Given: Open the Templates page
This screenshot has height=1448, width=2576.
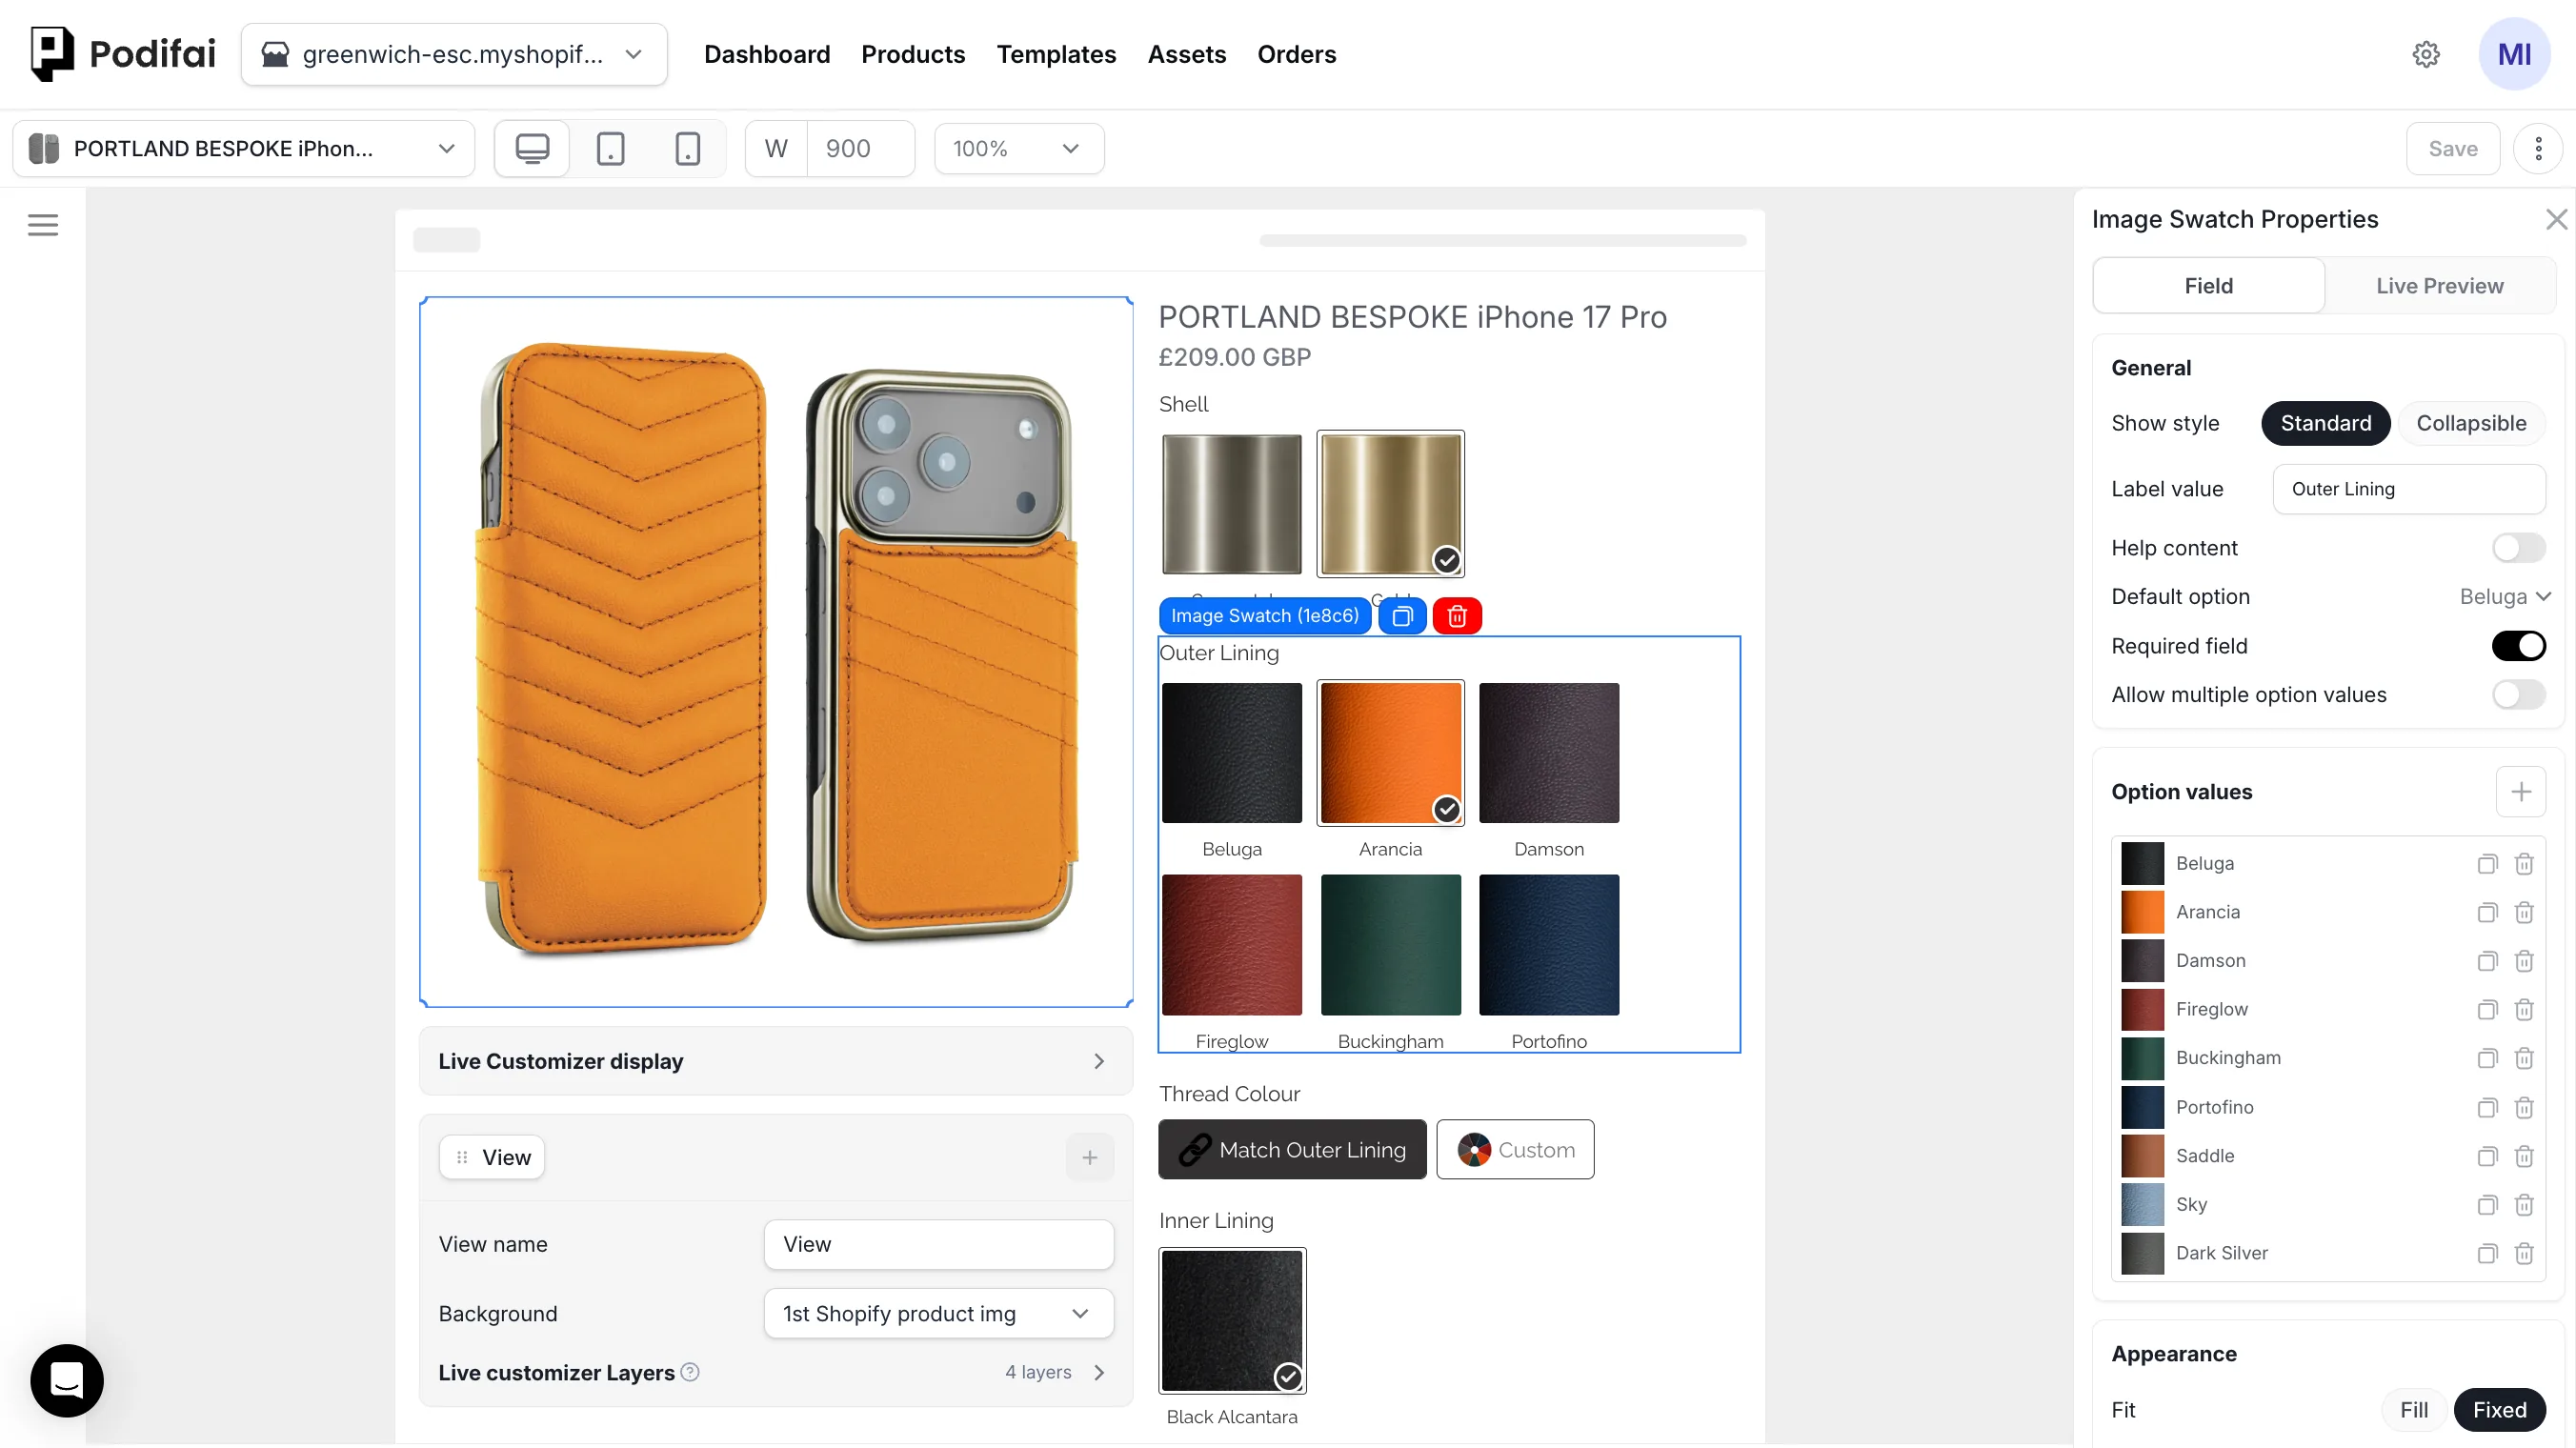Looking at the screenshot, I should pyautogui.click(x=1056, y=54).
